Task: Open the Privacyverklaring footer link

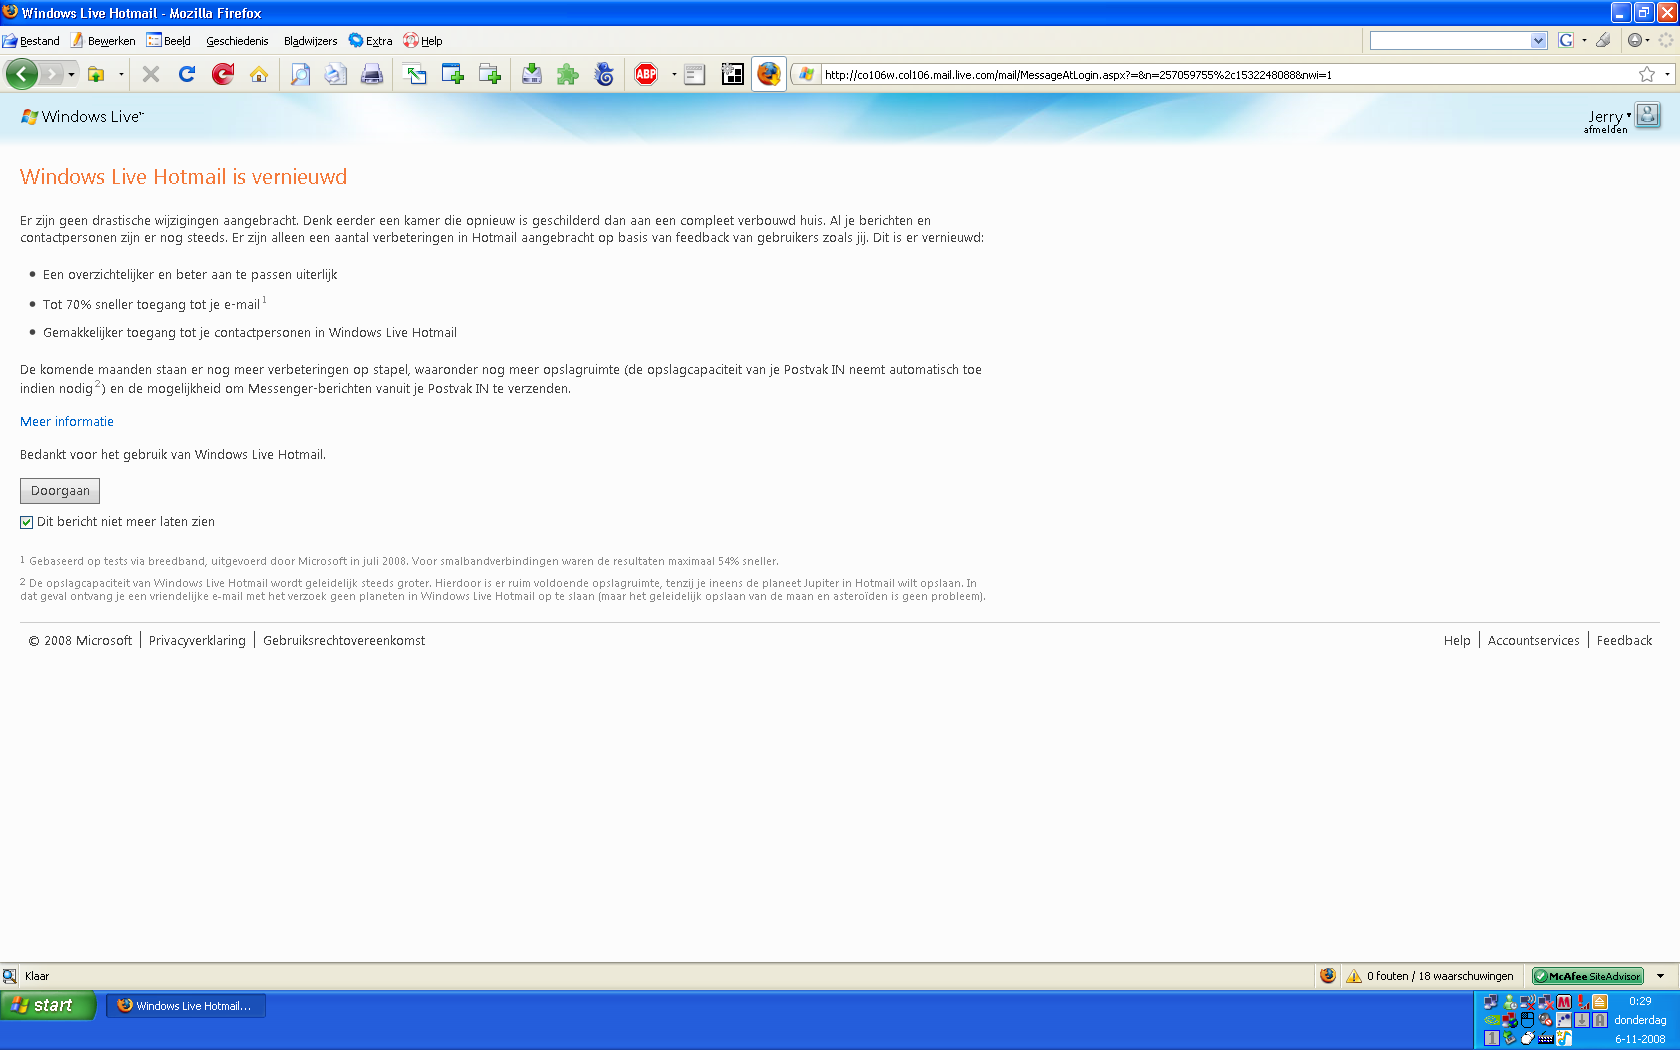Action: tap(197, 641)
